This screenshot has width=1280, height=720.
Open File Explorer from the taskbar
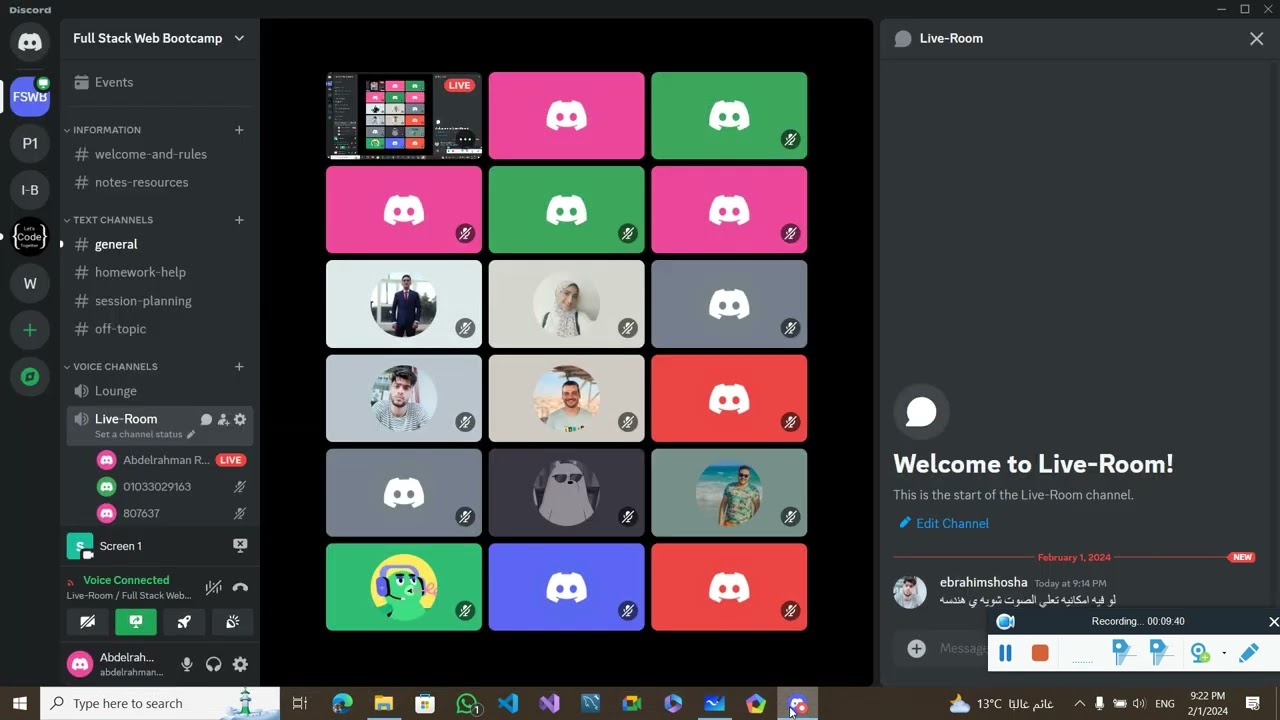383,704
